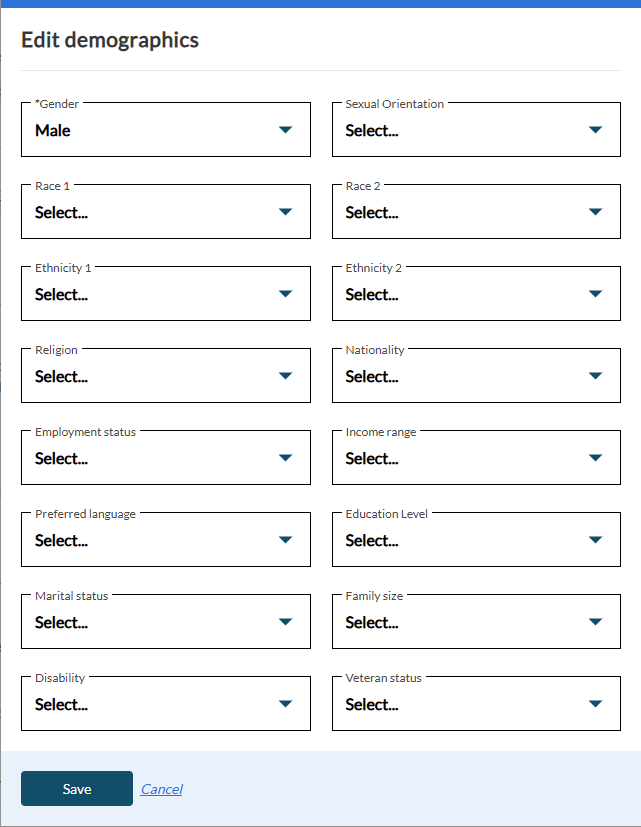The width and height of the screenshot is (641, 827).
Task: Click the Employment status dropdown arrow
Action: (285, 458)
